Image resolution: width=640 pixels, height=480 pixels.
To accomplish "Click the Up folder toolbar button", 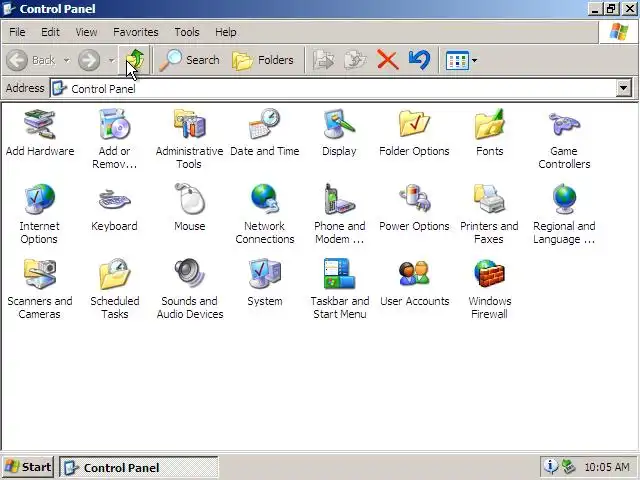I will point(135,60).
